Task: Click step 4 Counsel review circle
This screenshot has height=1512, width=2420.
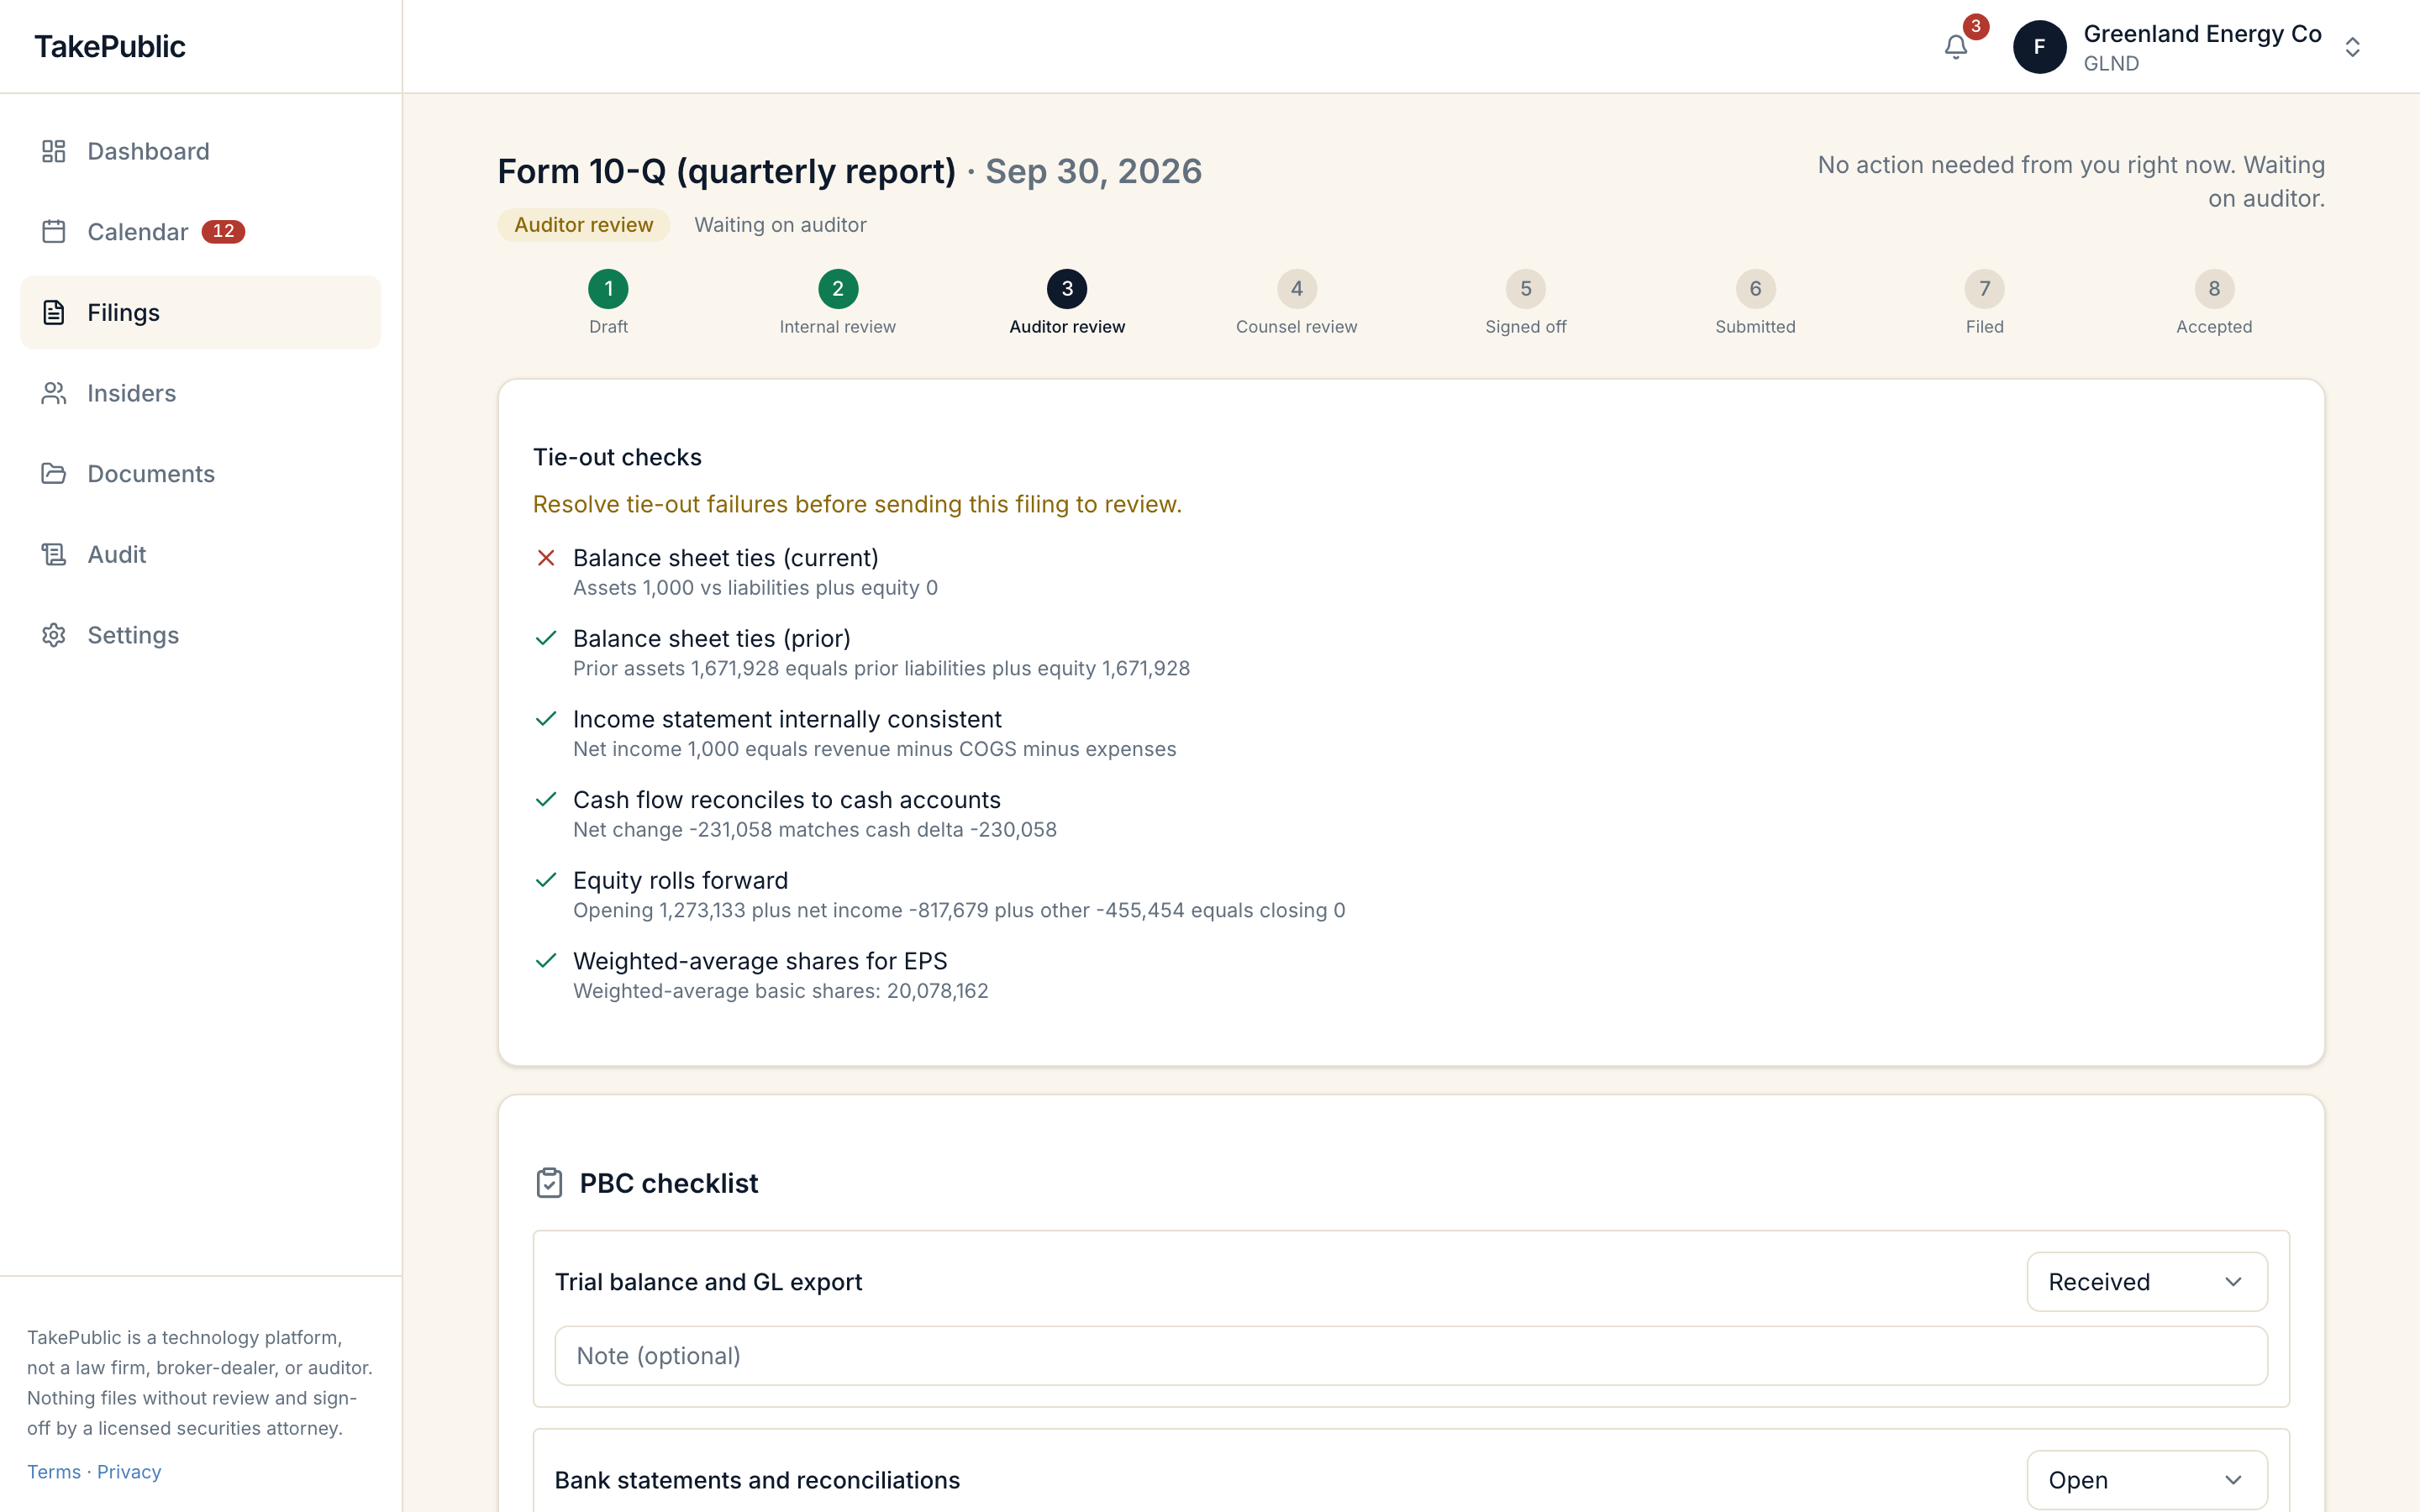Action: click(x=1297, y=289)
